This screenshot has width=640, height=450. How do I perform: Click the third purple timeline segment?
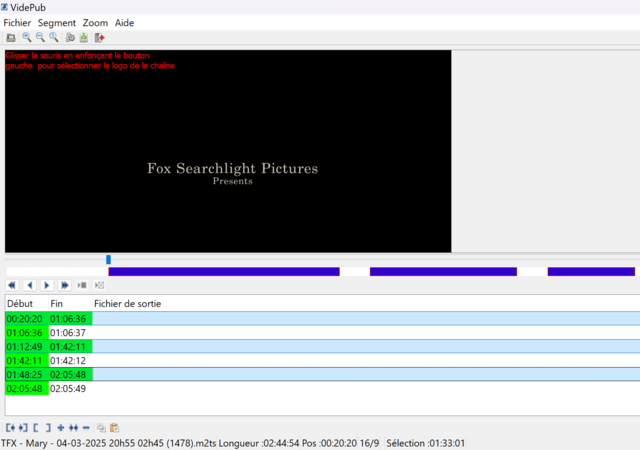(591, 272)
